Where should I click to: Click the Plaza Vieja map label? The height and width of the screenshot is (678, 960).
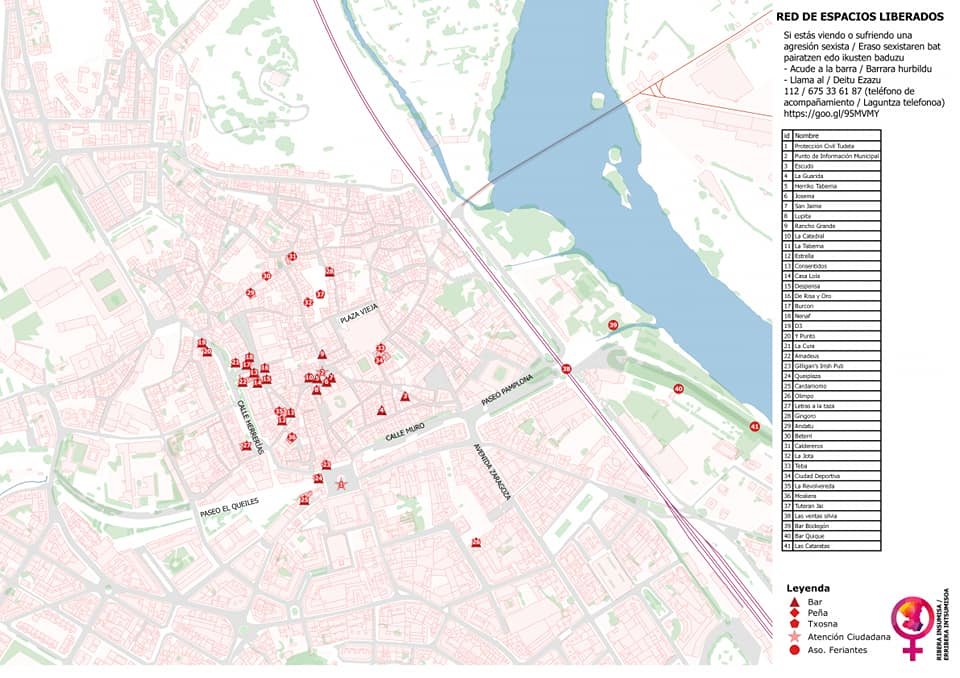[x=359, y=314]
